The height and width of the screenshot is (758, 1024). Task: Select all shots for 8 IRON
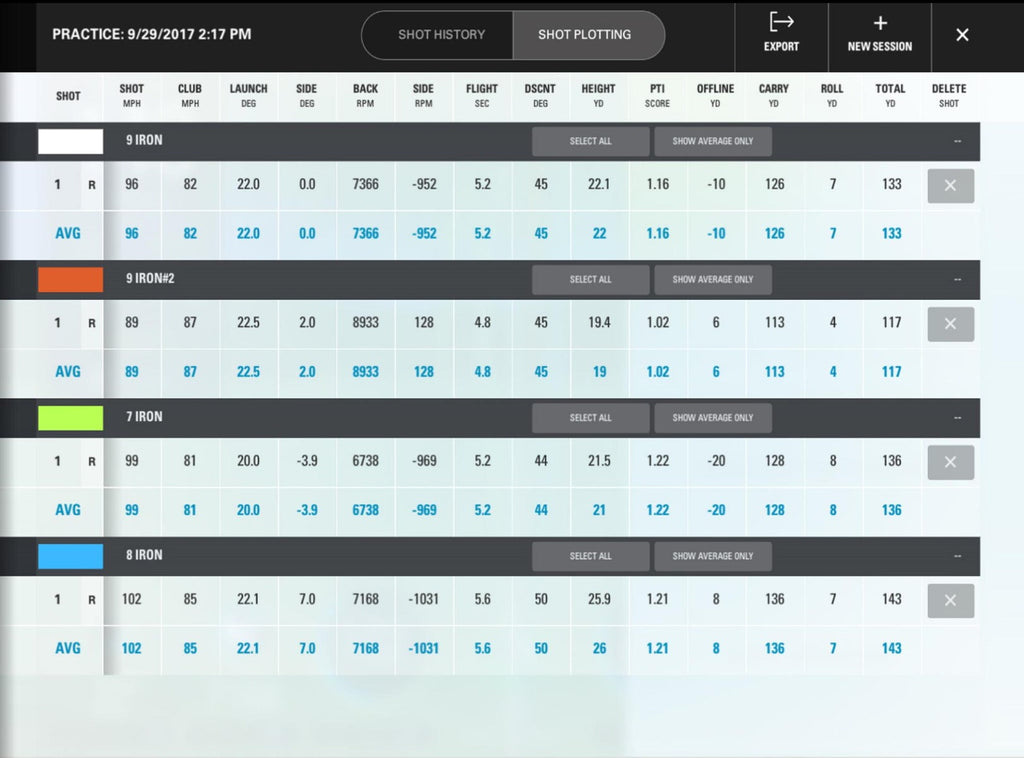point(590,556)
